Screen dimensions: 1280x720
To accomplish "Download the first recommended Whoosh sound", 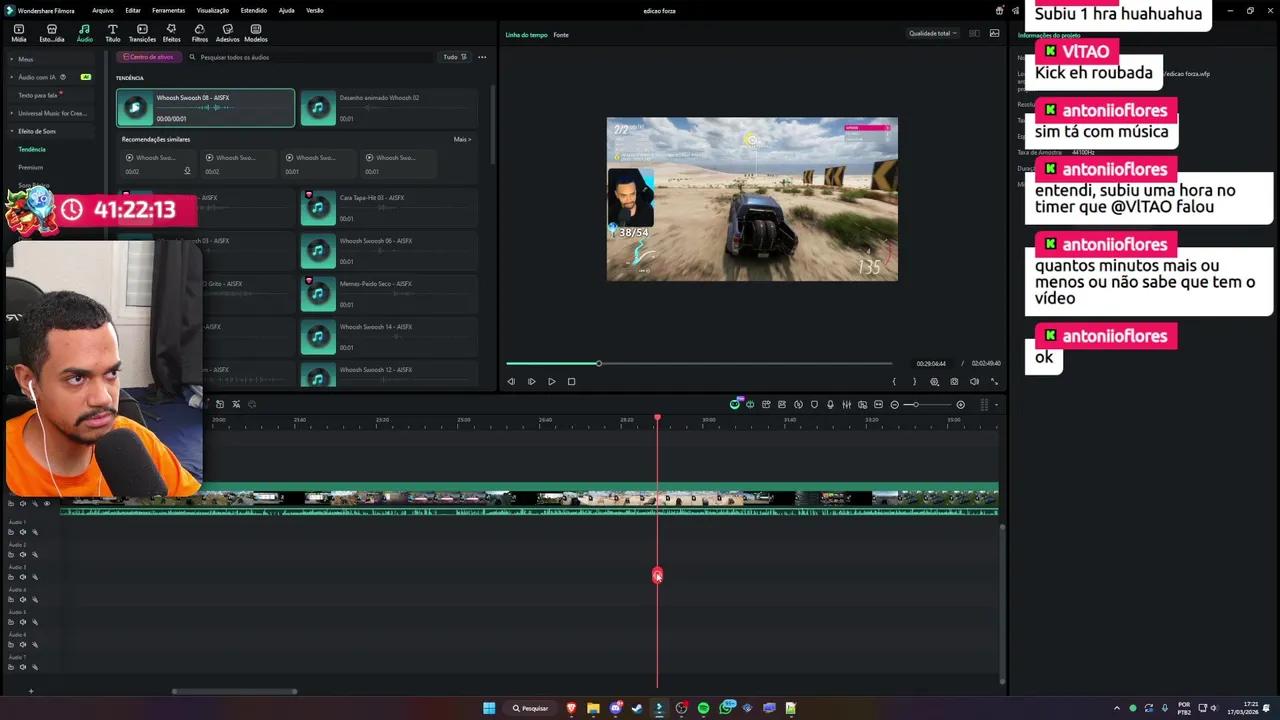I will tap(187, 171).
